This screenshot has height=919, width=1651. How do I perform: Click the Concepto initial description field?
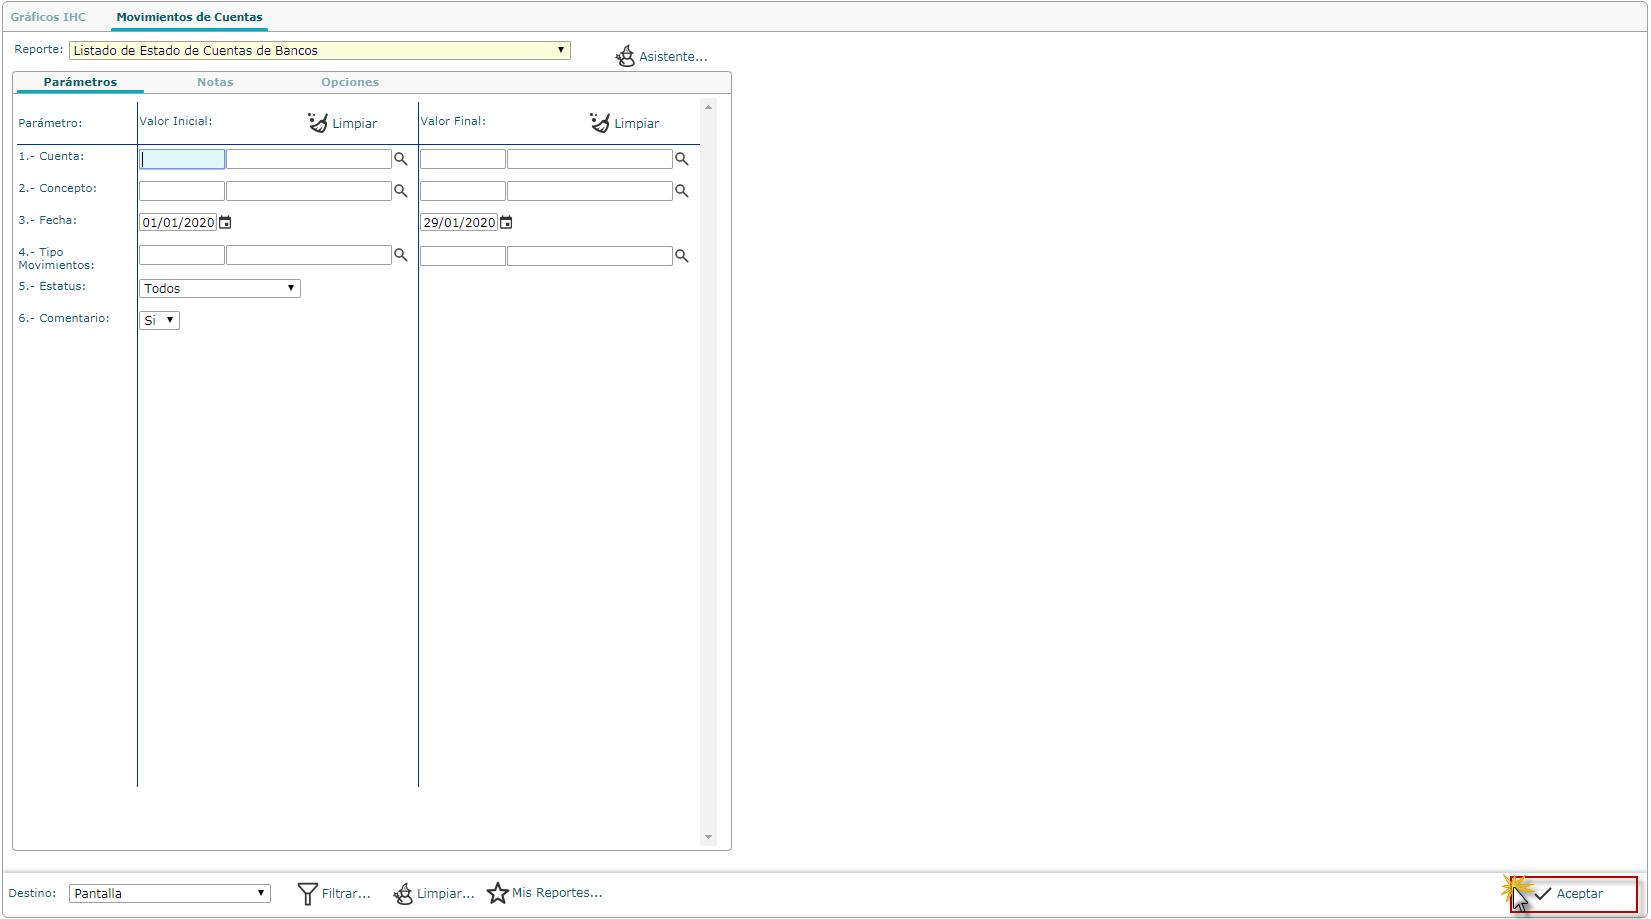(309, 191)
